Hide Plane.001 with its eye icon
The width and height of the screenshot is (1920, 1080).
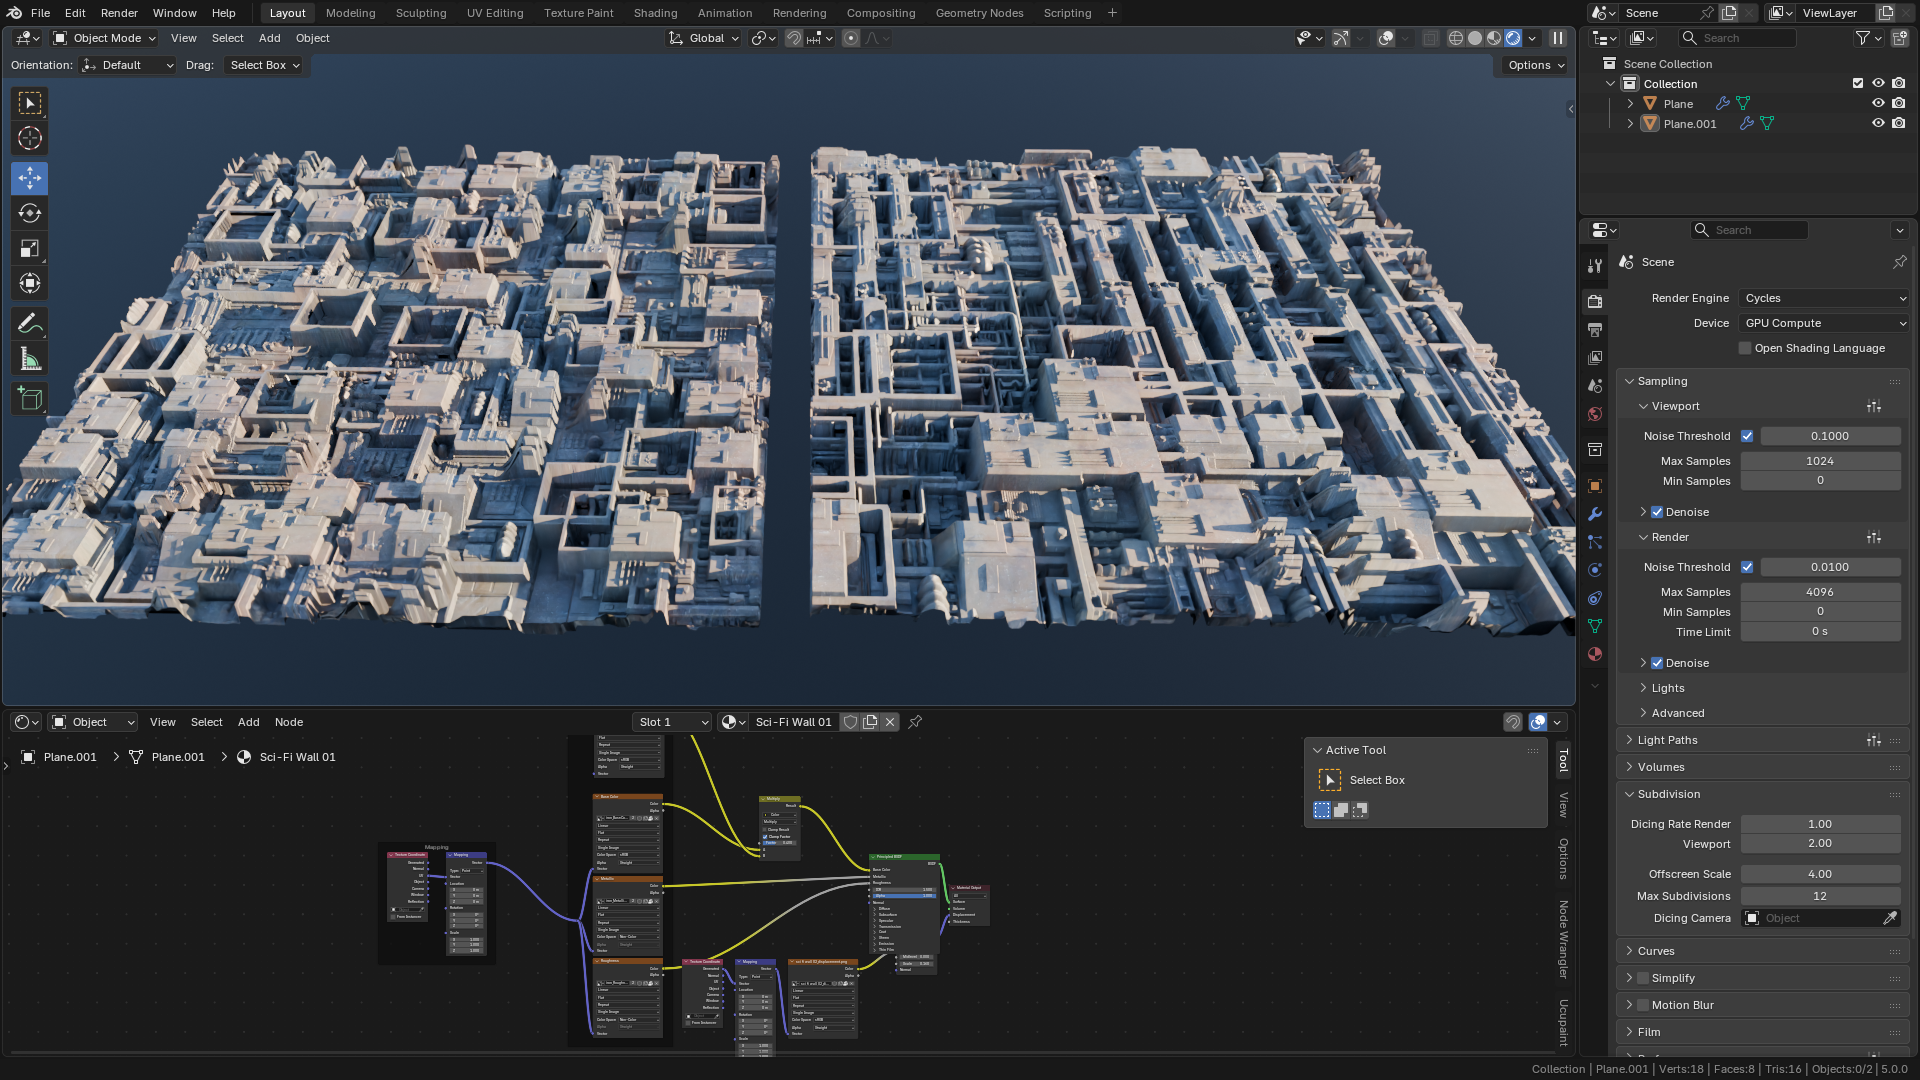[1878, 124]
